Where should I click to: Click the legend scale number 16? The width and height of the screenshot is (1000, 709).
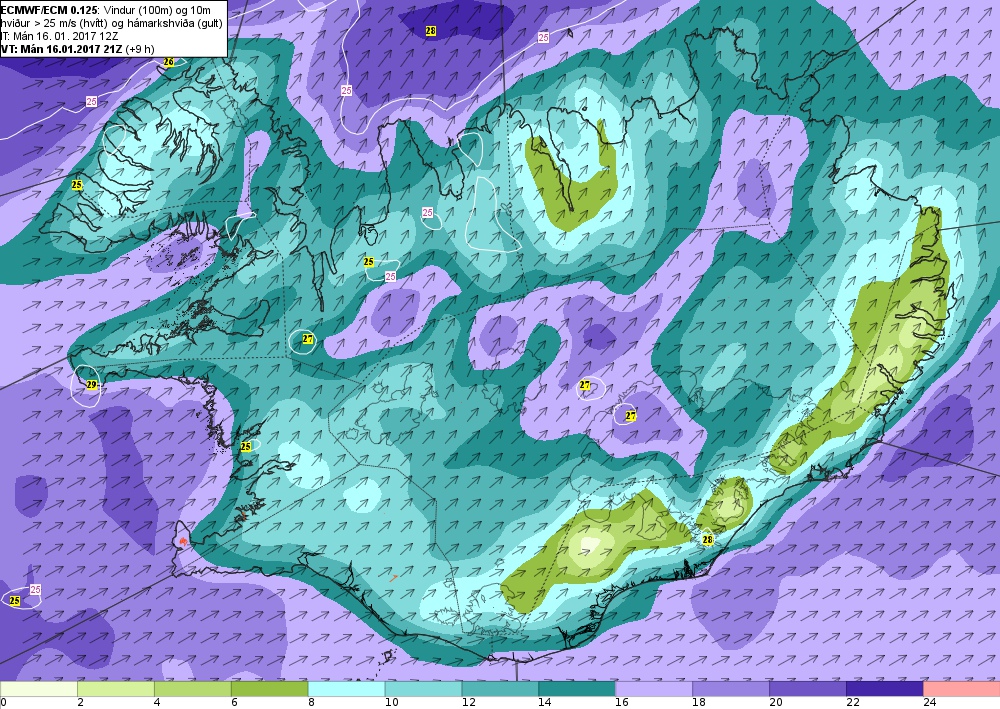(621, 703)
